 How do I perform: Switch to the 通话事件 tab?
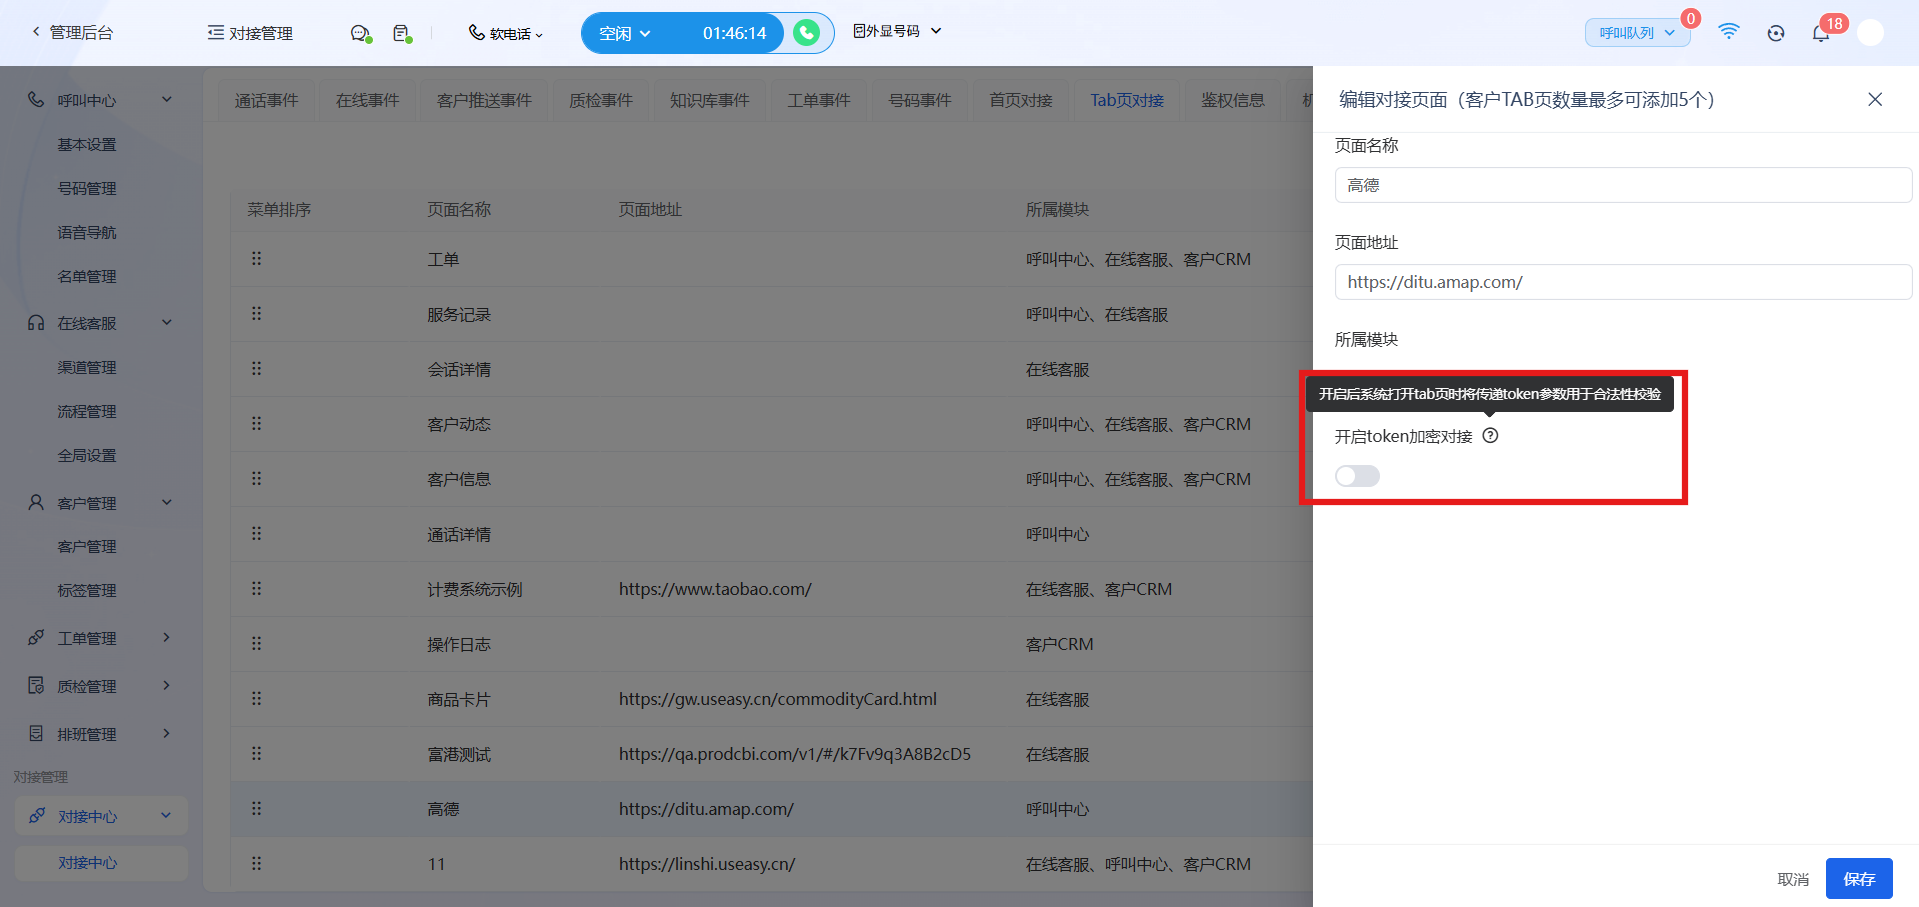[266, 100]
